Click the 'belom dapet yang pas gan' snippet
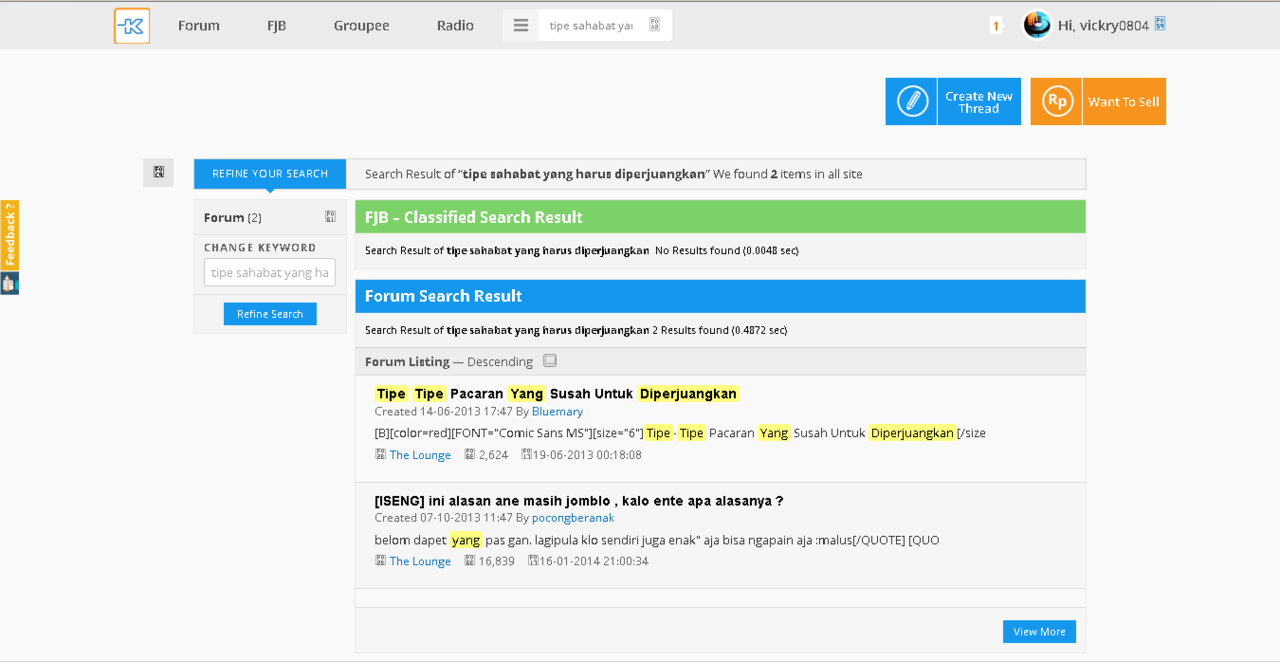This screenshot has width=1280, height=662. tap(657, 540)
